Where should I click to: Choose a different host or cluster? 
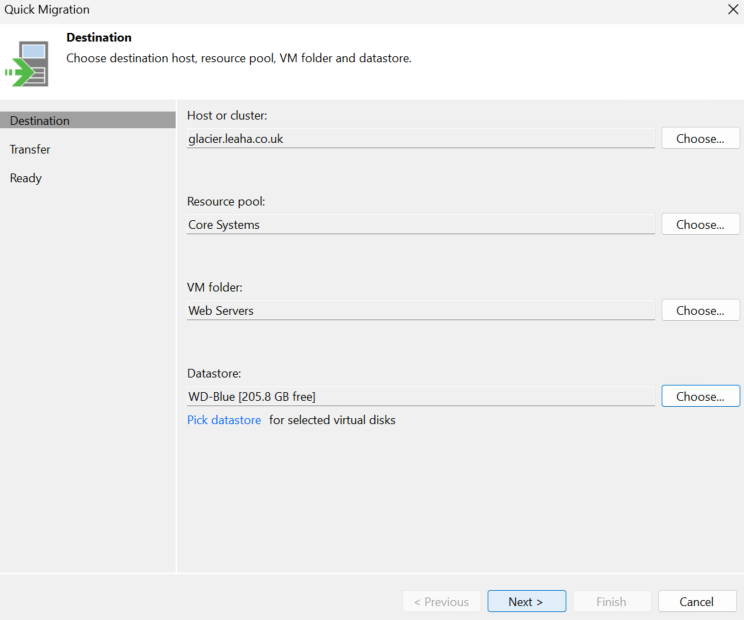click(700, 139)
